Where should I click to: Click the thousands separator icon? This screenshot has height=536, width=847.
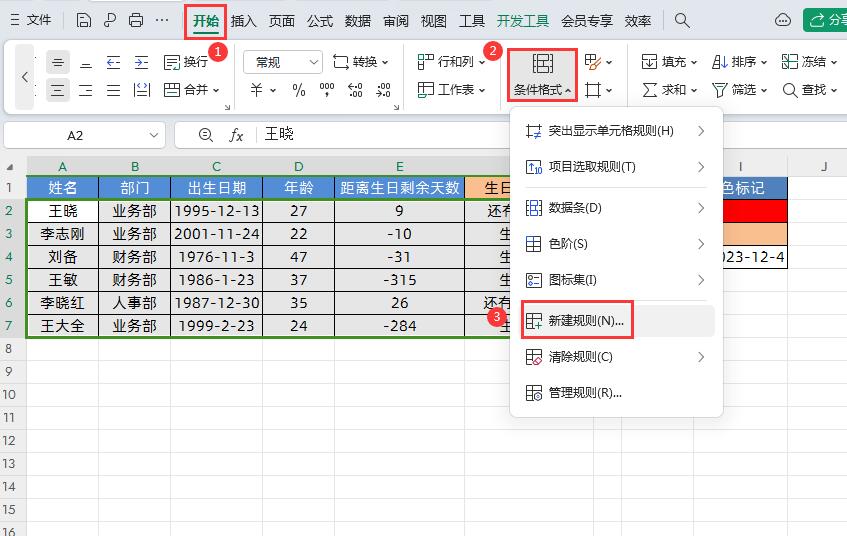pyautogui.click(x=326, y=90)
